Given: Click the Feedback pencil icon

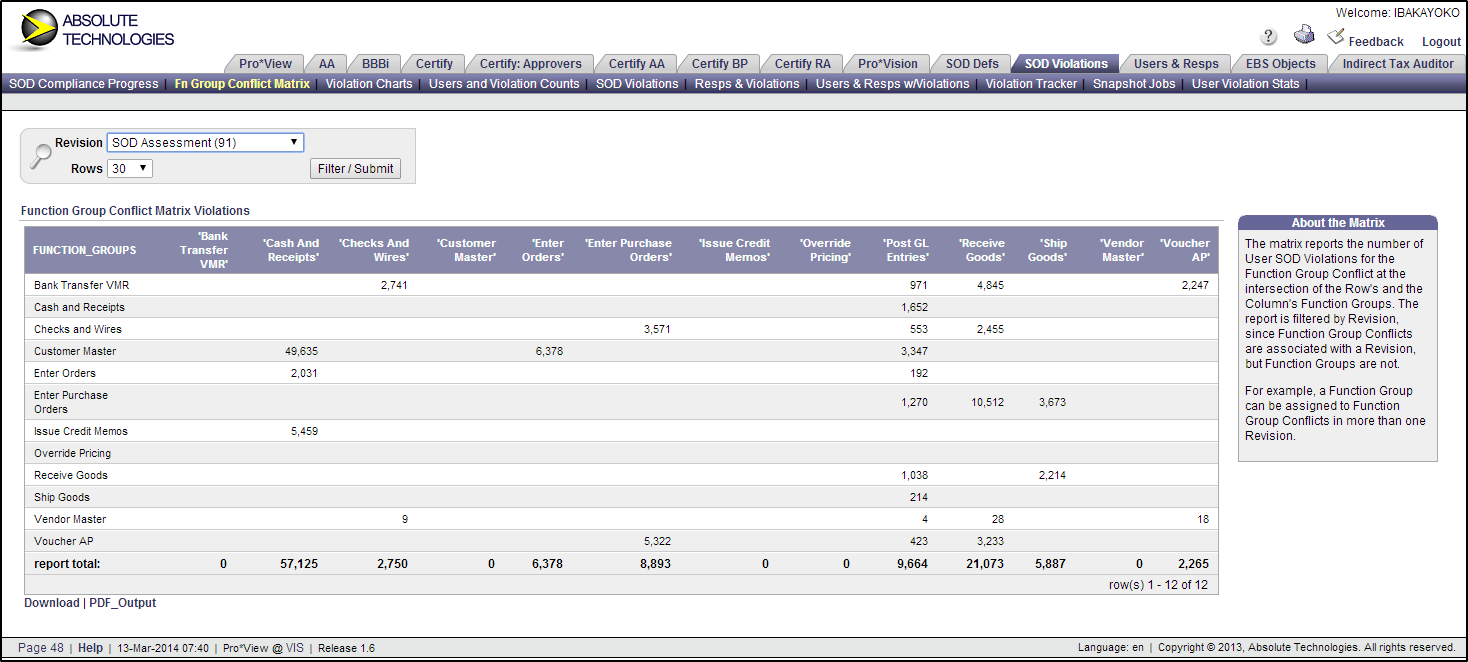Looking at the screenshot, I should pos(1335,36).
